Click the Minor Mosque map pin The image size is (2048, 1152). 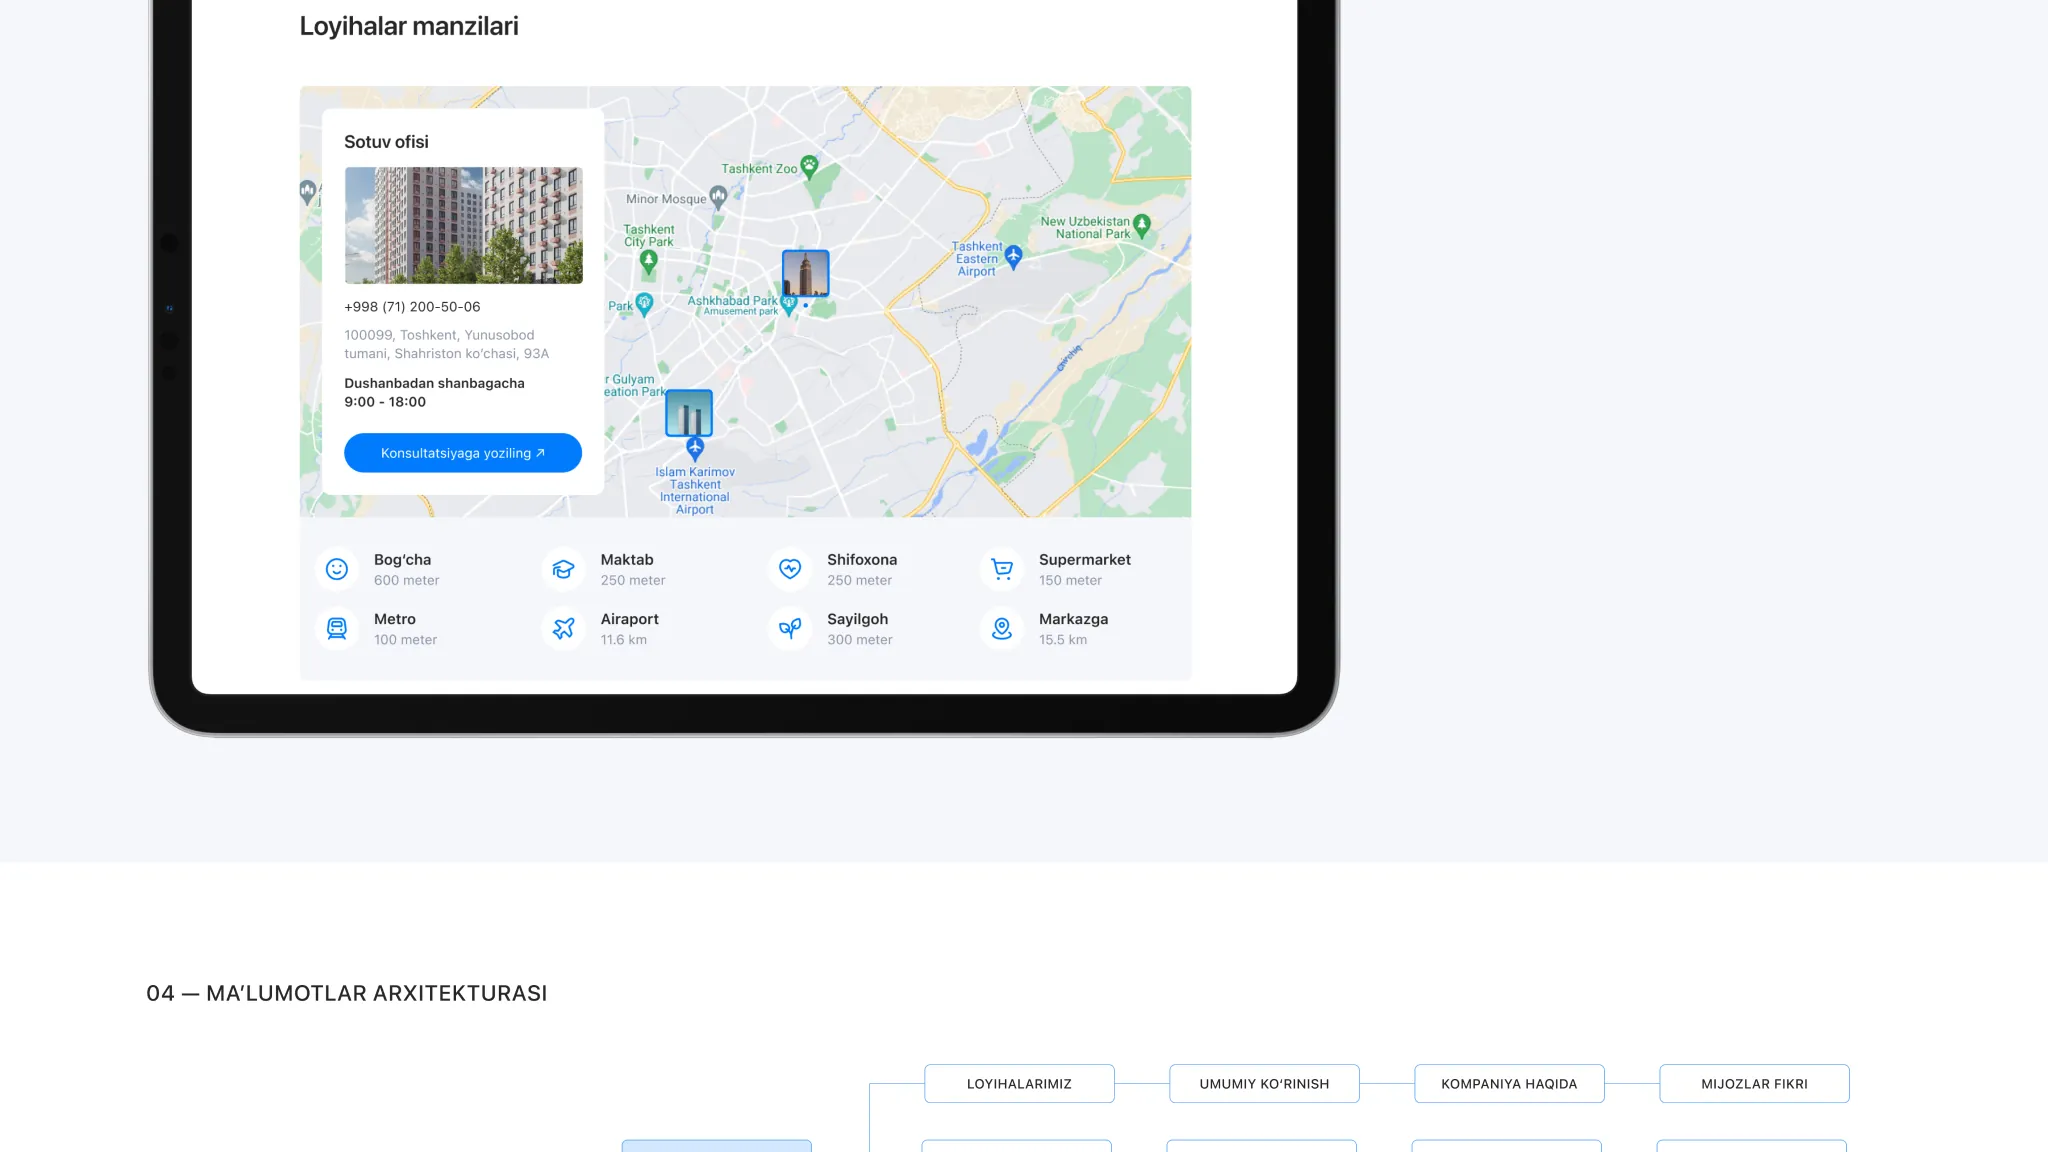tap(718, 196)
